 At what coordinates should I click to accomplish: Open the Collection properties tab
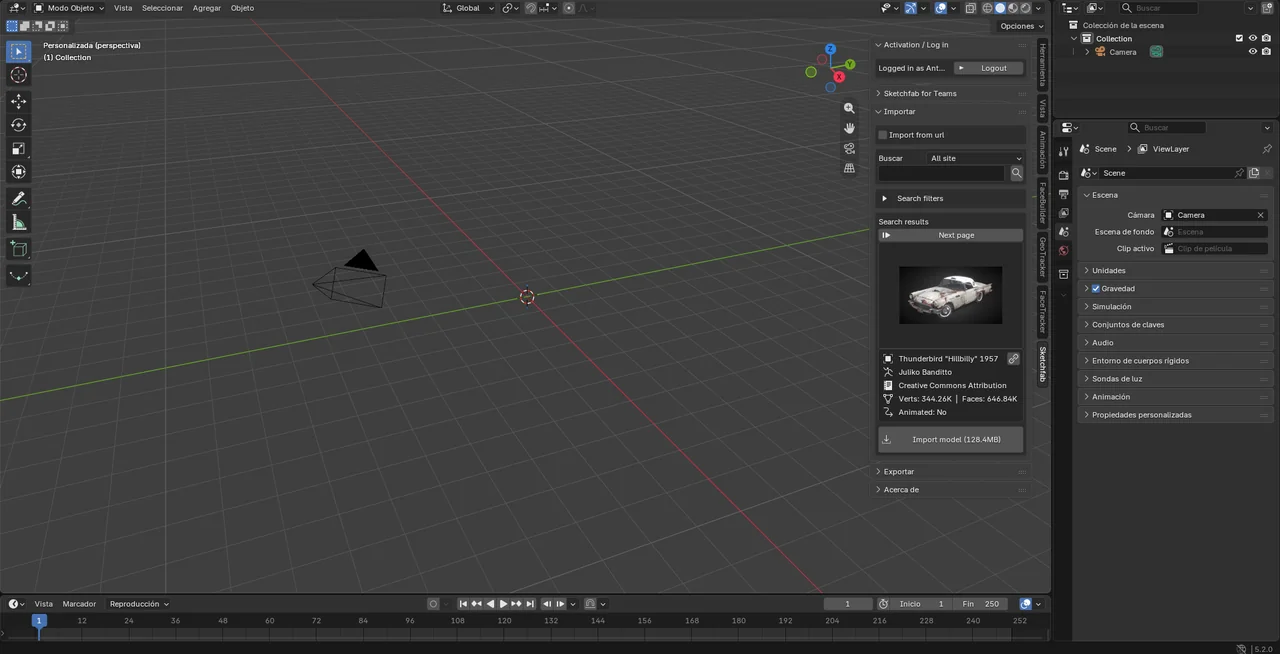(x=1063, y=274)
